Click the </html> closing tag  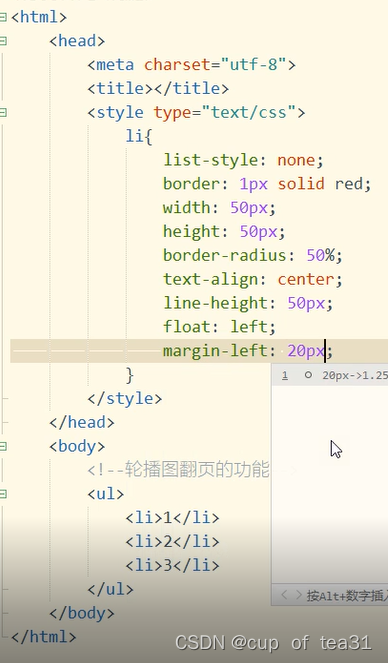tap(44, 637)
